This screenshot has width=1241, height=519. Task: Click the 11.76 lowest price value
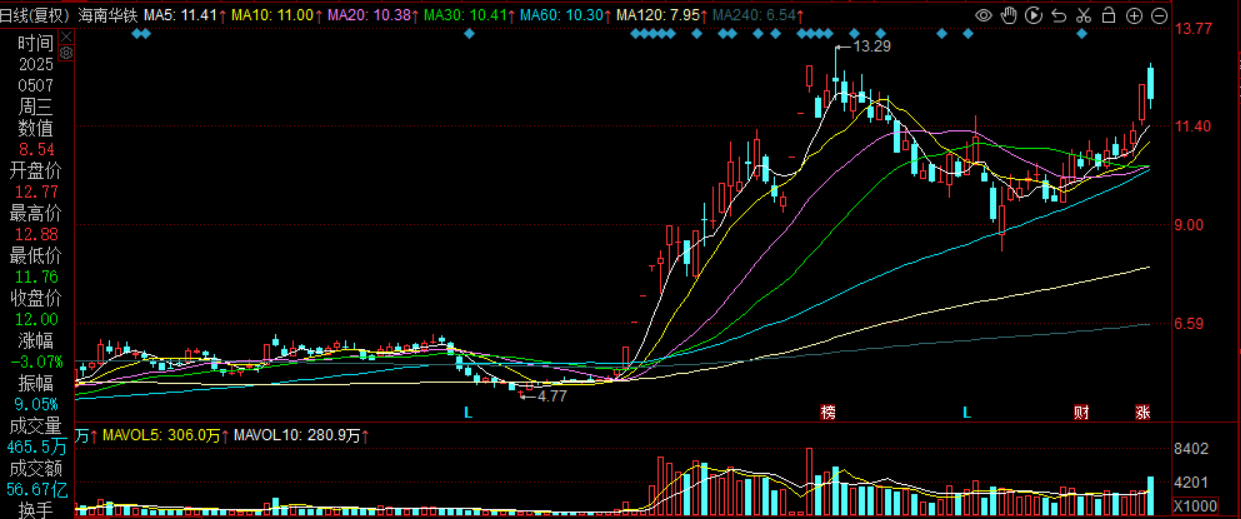click(35, 277)
